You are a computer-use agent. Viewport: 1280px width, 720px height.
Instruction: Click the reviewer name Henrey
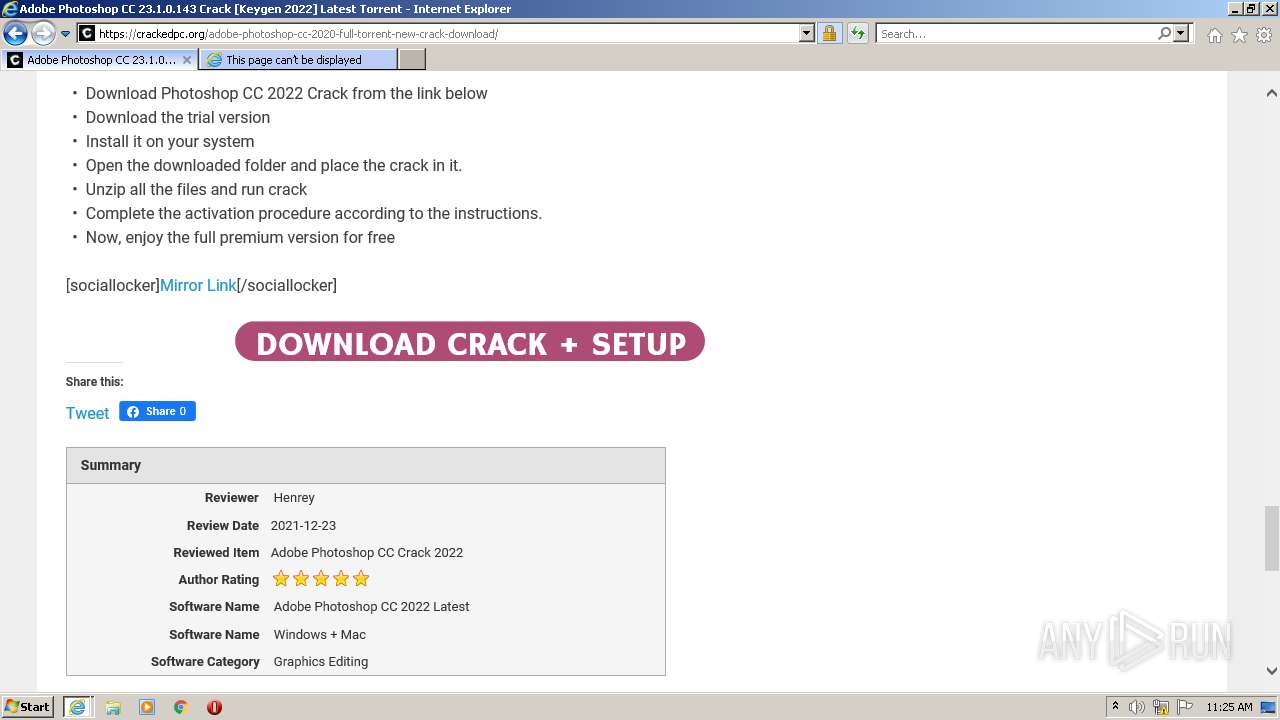[x=294, y=497]
